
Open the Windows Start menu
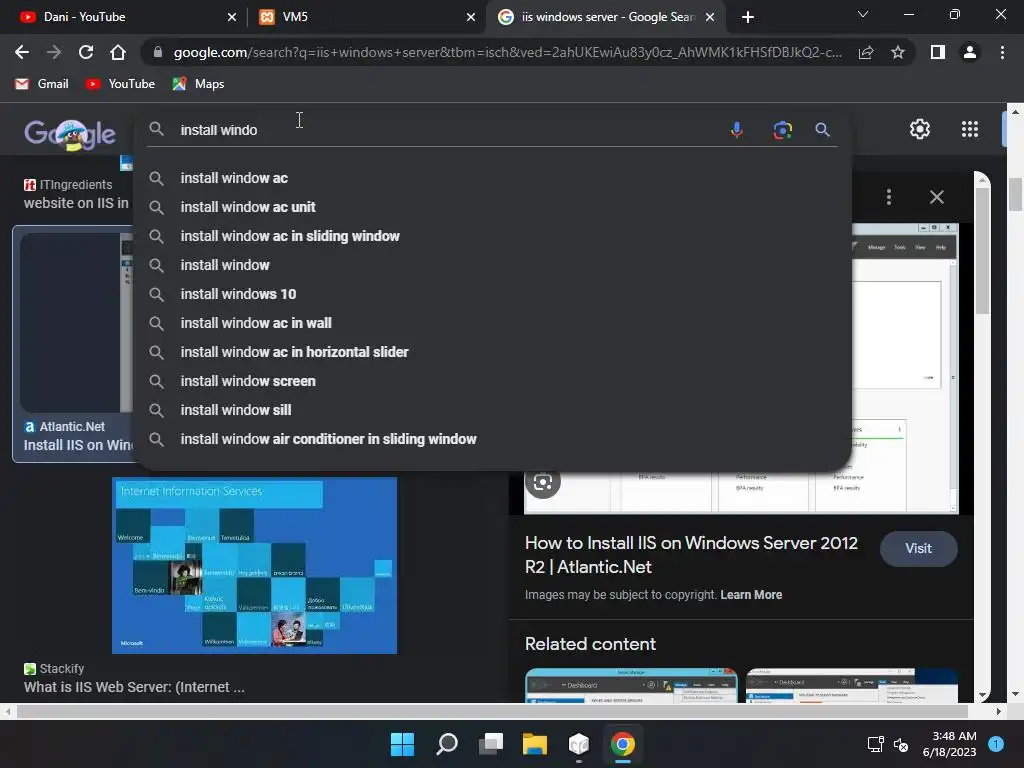tap(402, 744)
